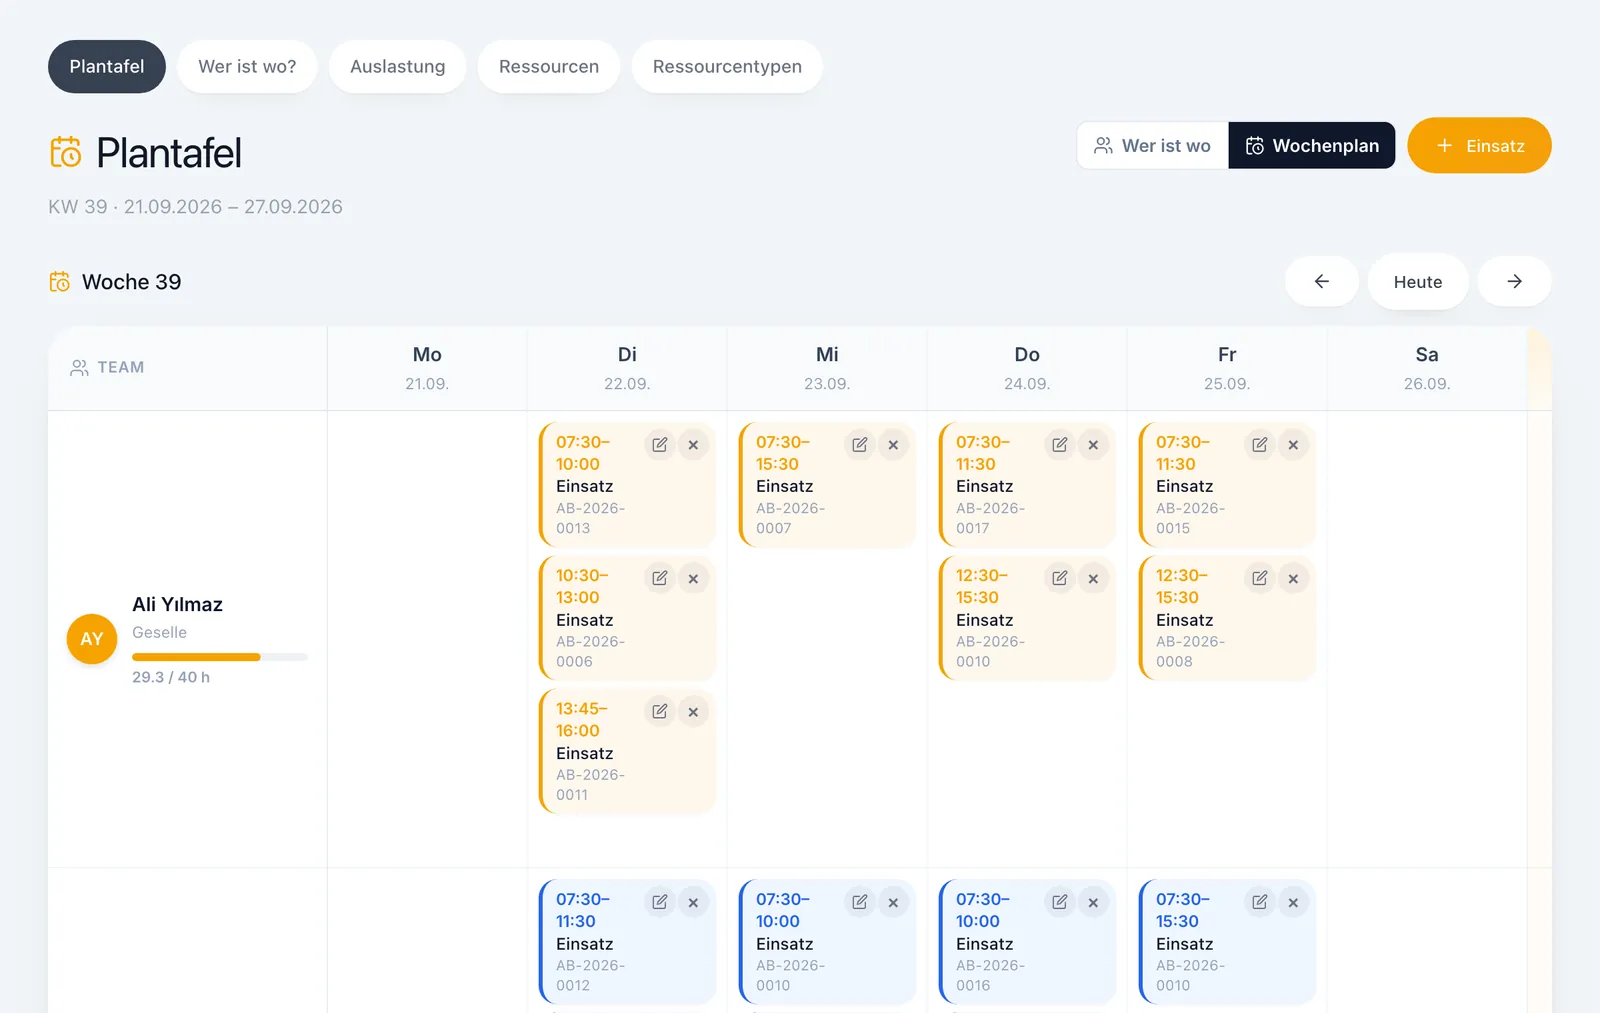Remove the 13:45–16:00 Einsatz AB-2026-0011

pos(693,712)
